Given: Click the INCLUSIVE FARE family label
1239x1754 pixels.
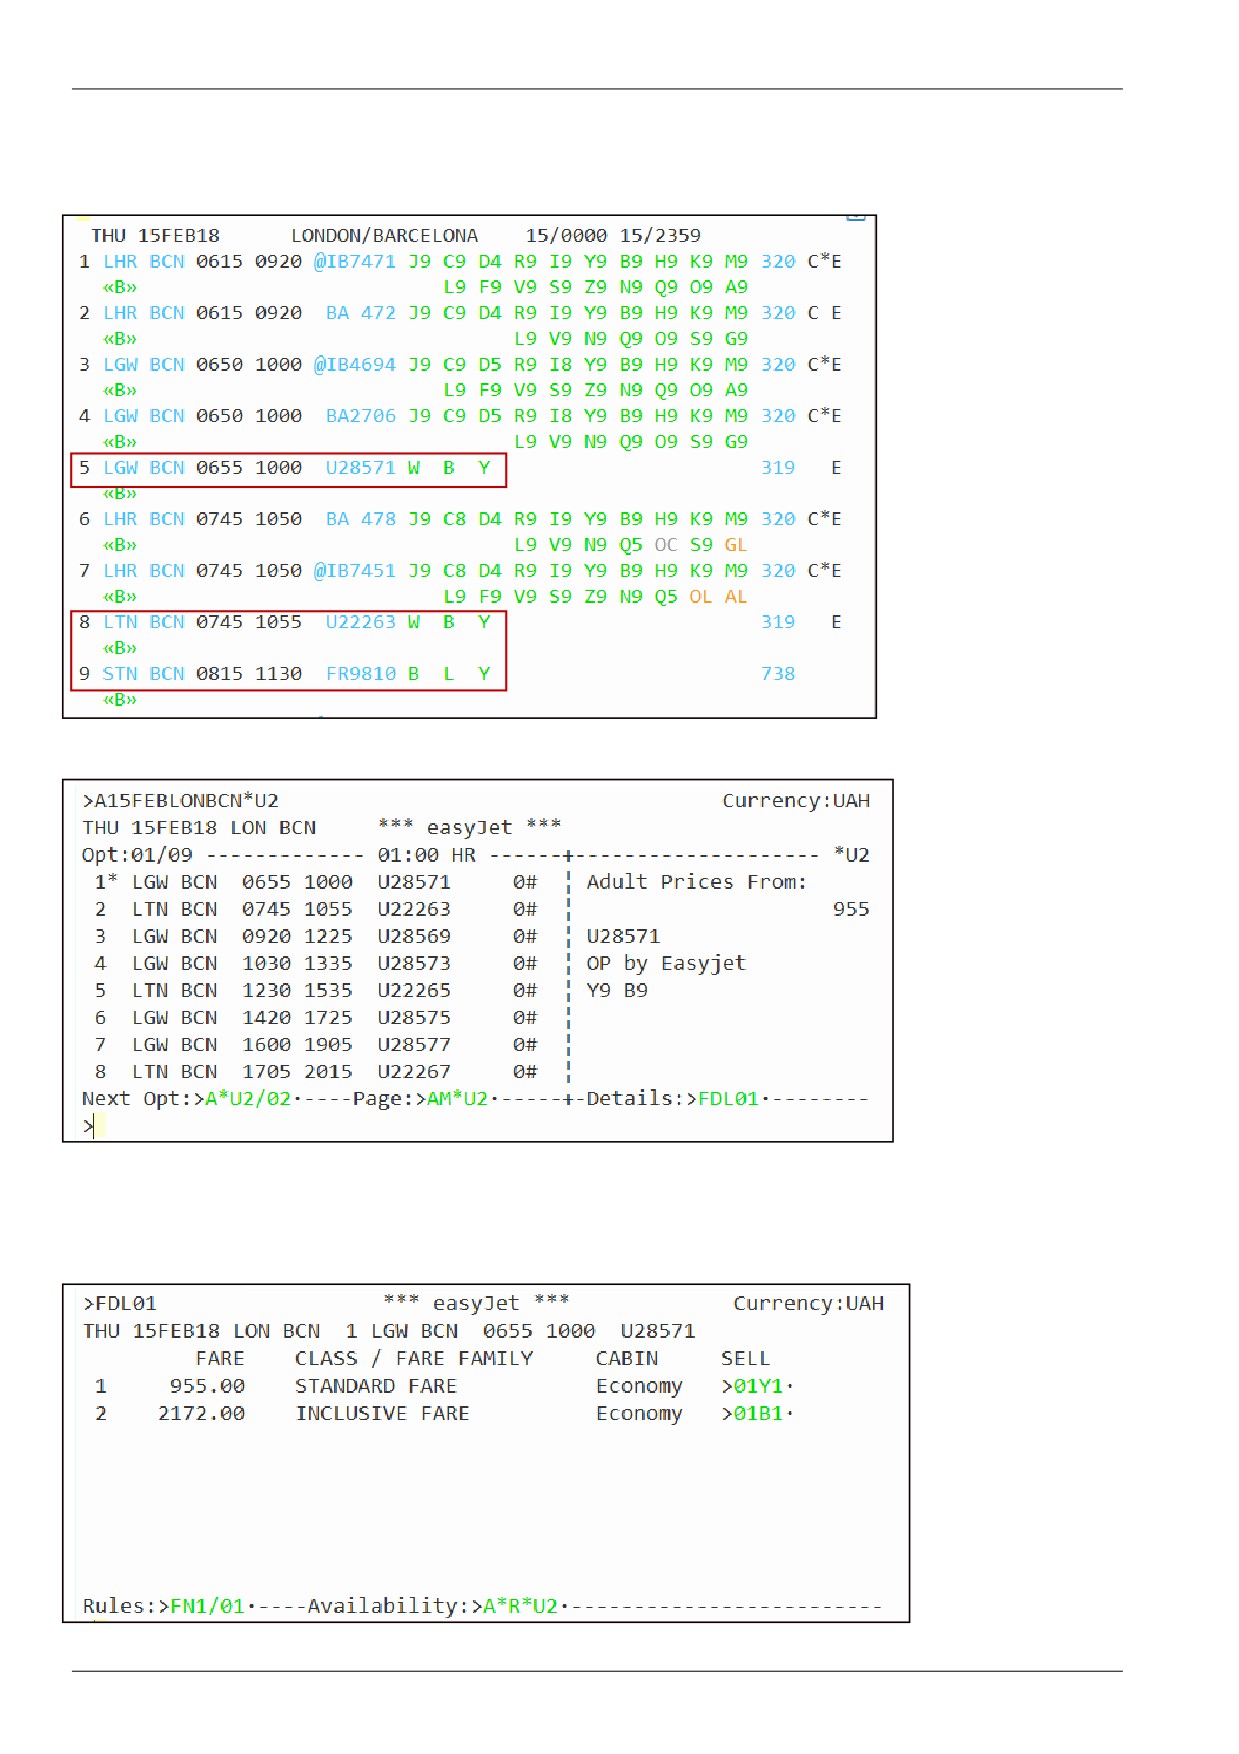Looking at the screenshot, I should point(382,1413).
